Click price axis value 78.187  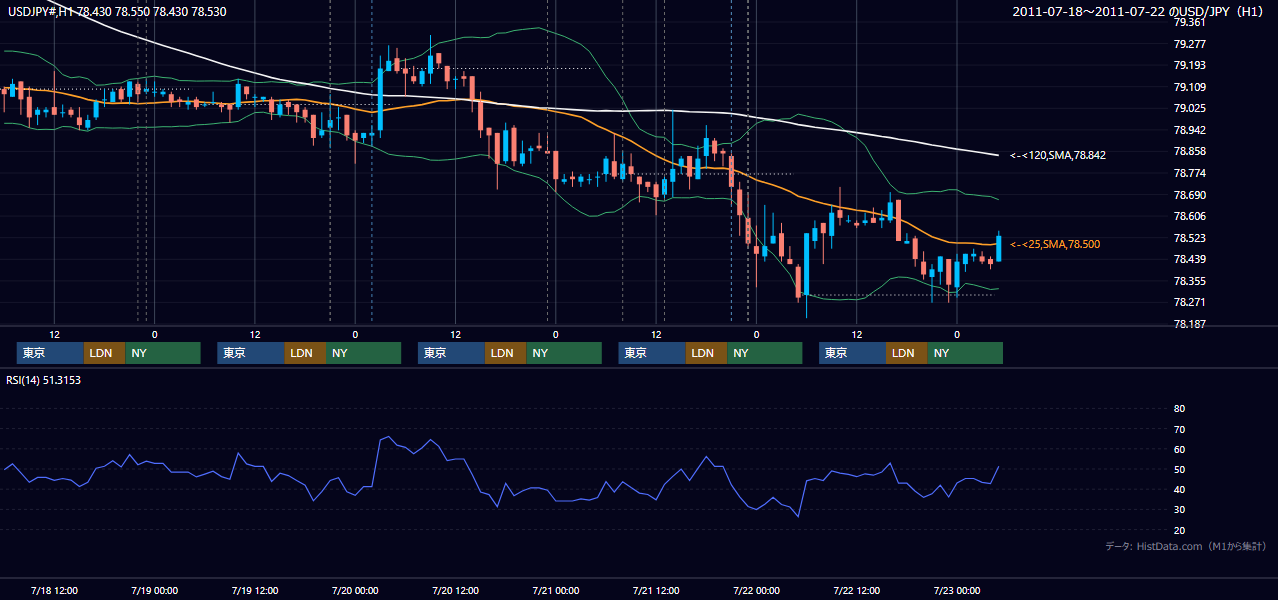(x=1189, y=324)
